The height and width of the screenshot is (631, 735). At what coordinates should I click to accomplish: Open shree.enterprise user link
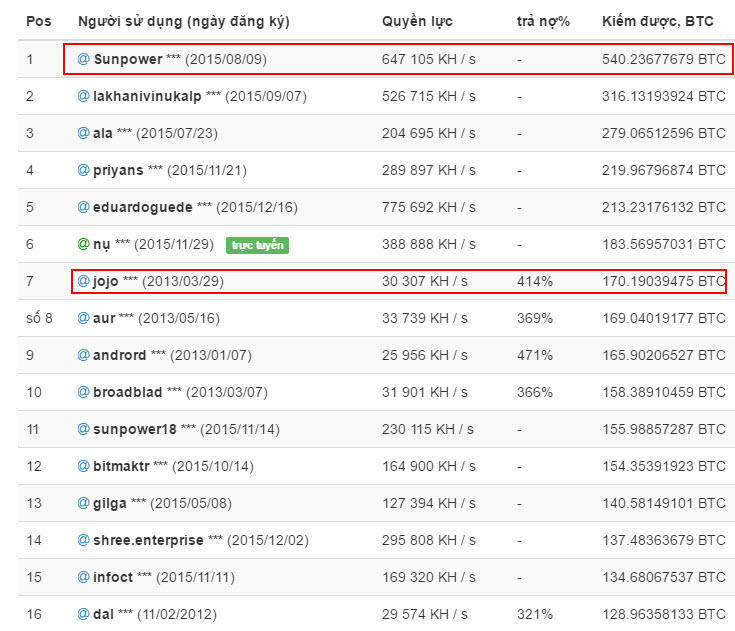pos(148,541)
